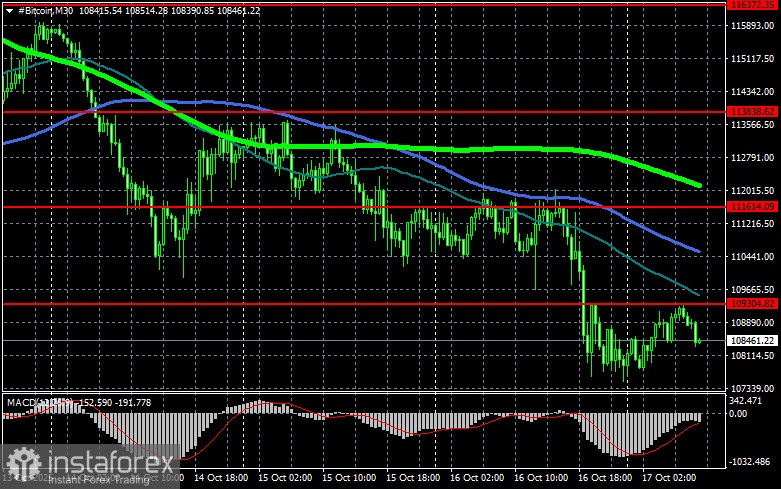Select the 112791.00 price scale value
The image size is (781, 489).
(x=752, y=157)
